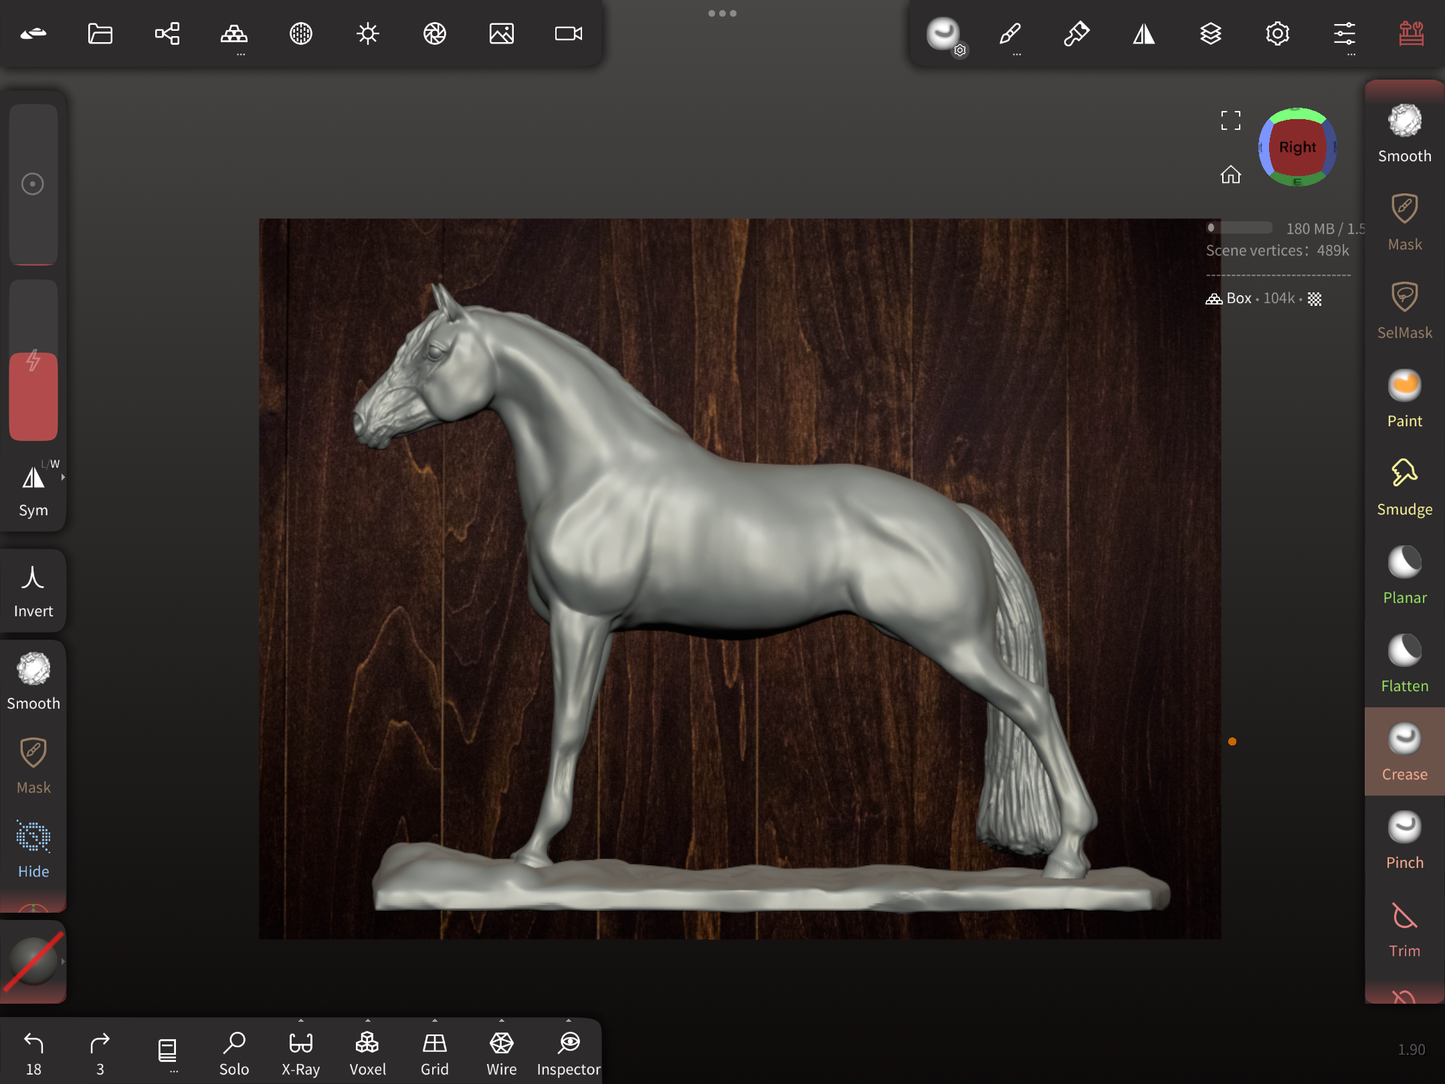Switch to the Flatten tool

(1404, 662)
